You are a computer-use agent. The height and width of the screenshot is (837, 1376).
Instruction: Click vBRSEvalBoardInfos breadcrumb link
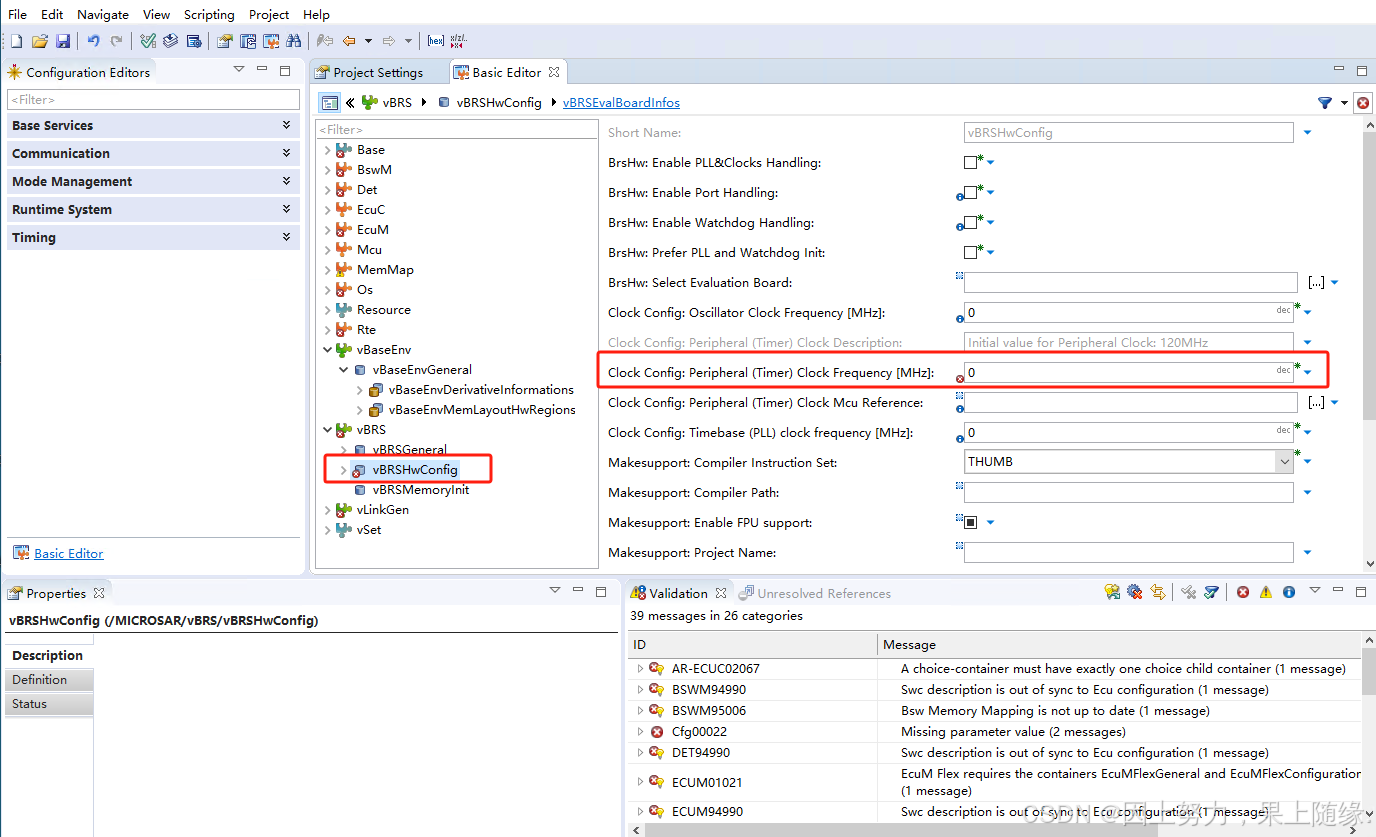click(621, 102)
